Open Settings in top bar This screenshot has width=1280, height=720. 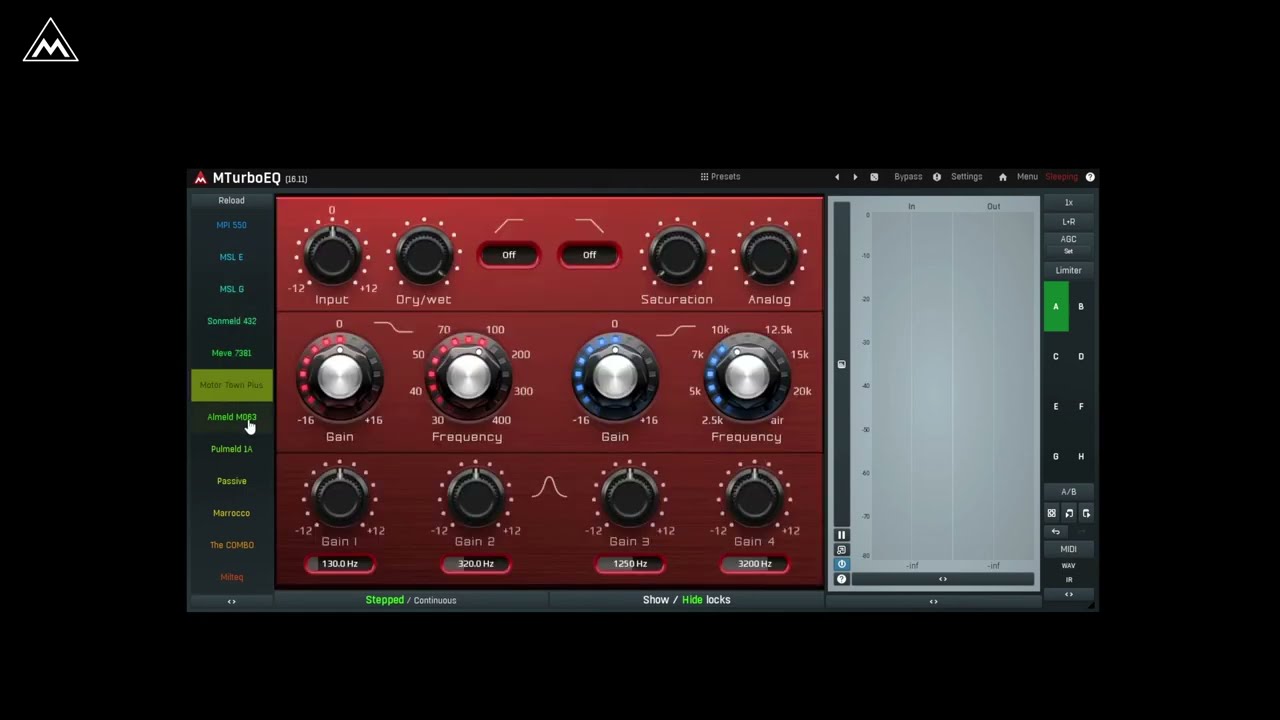pyautogui.click(x=966, y=177)
